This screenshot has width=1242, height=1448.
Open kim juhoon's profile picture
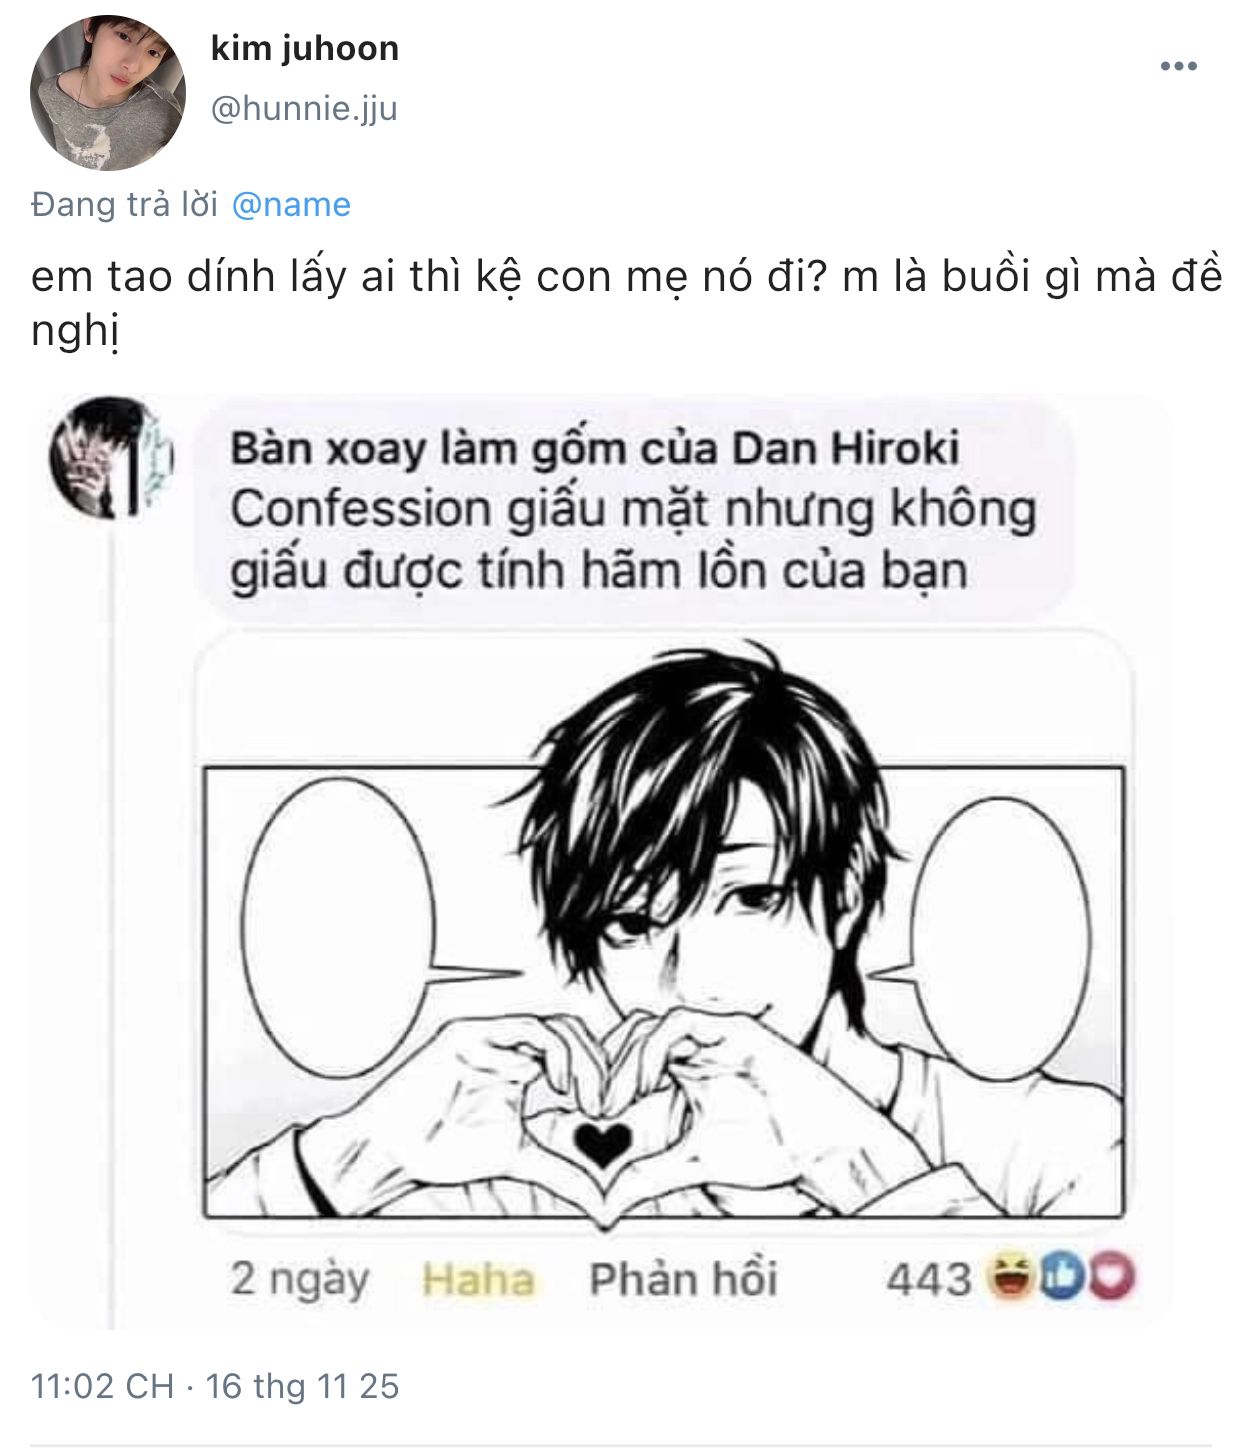(108, 92)
